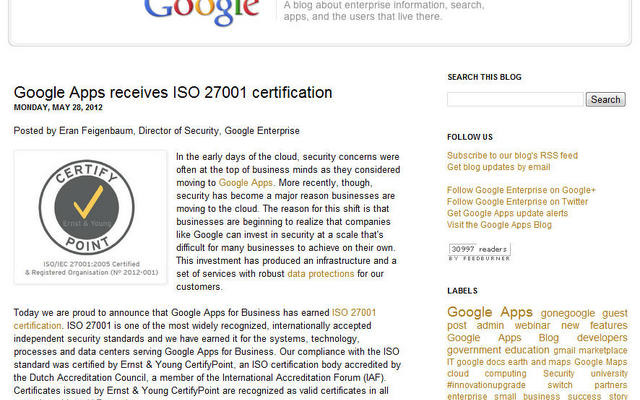Select the 'IT' label

pos(451,362)
